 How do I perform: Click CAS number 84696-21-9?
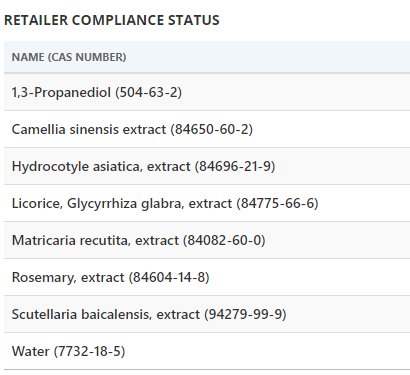[235, 166]
